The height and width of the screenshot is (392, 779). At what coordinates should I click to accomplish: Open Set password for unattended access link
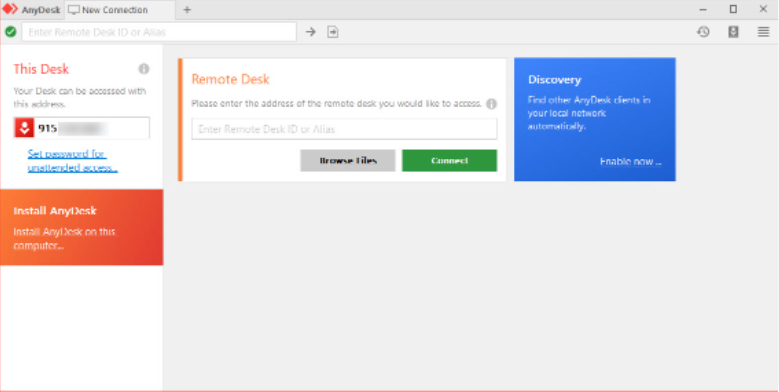pos(73,160)
